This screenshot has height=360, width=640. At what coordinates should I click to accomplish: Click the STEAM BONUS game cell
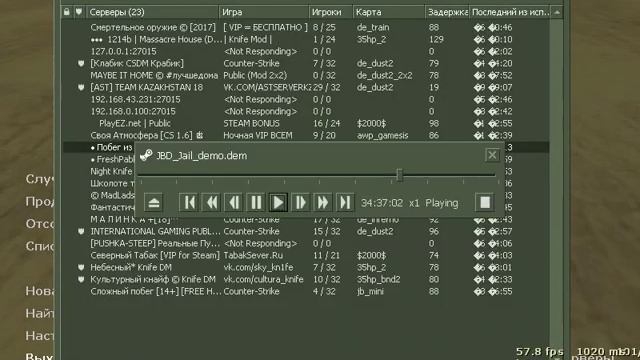pyautogui.click(x=251, y=123)
